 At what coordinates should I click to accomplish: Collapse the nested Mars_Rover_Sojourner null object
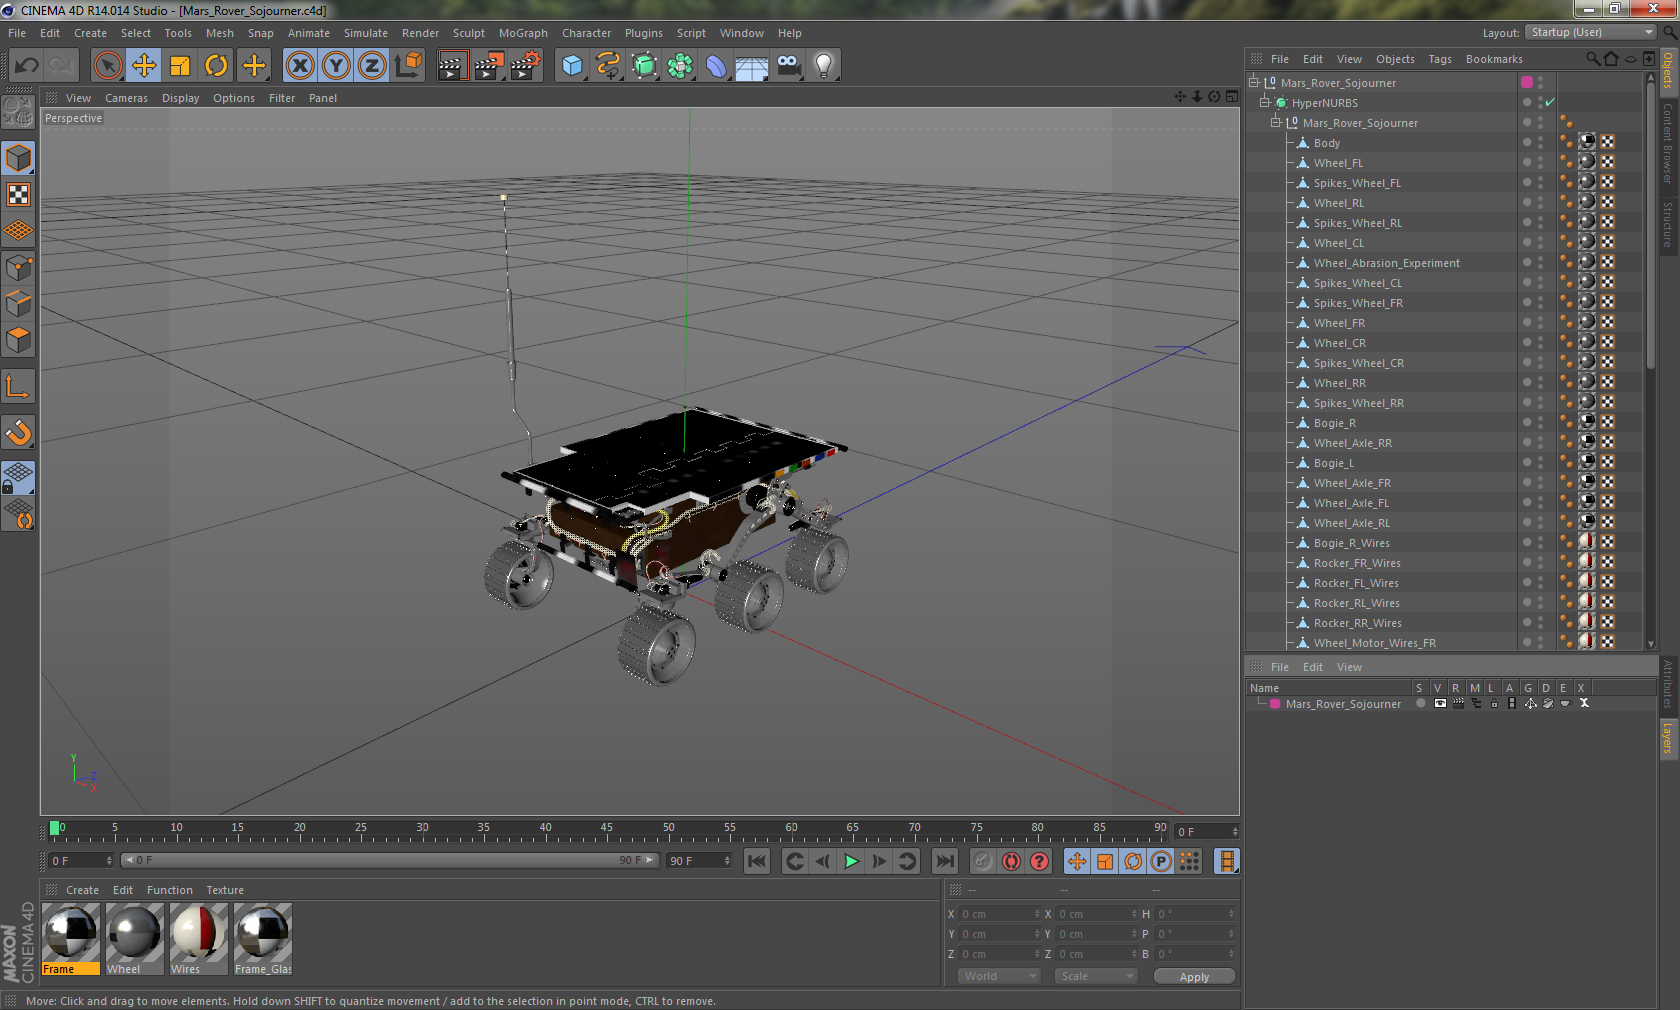(1276, 122)
